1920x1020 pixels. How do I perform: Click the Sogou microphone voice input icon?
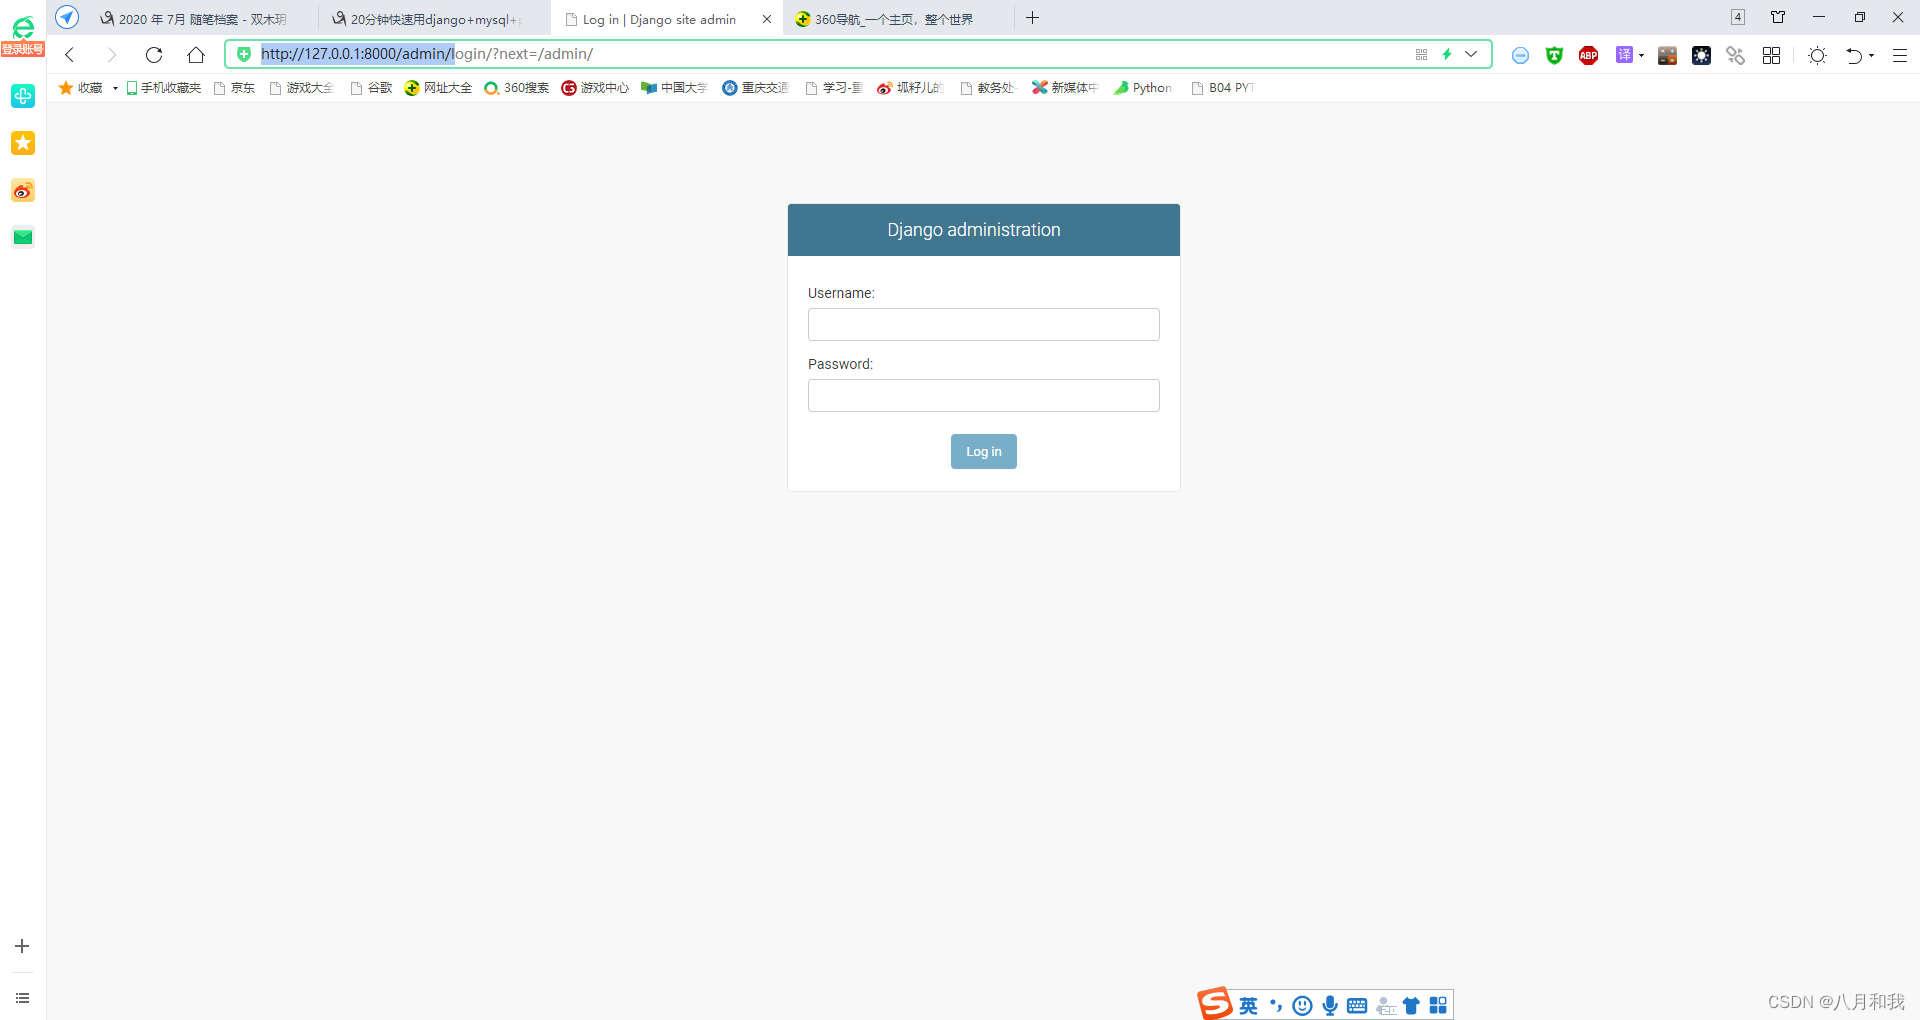point(1330,1006)
